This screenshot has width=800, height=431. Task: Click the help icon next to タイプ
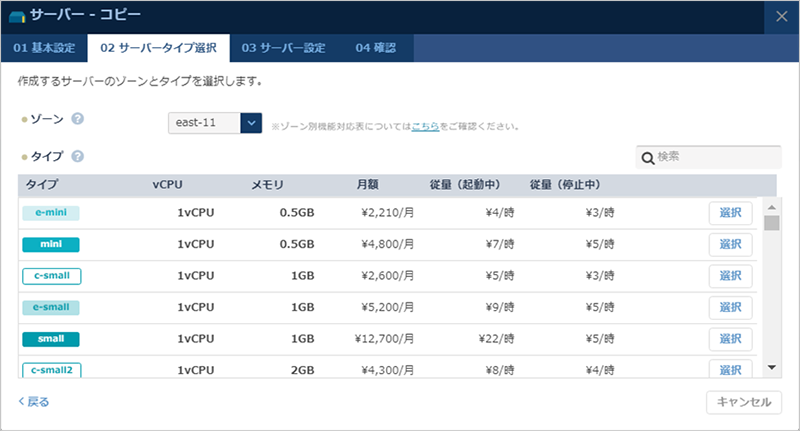coord(77,156)
